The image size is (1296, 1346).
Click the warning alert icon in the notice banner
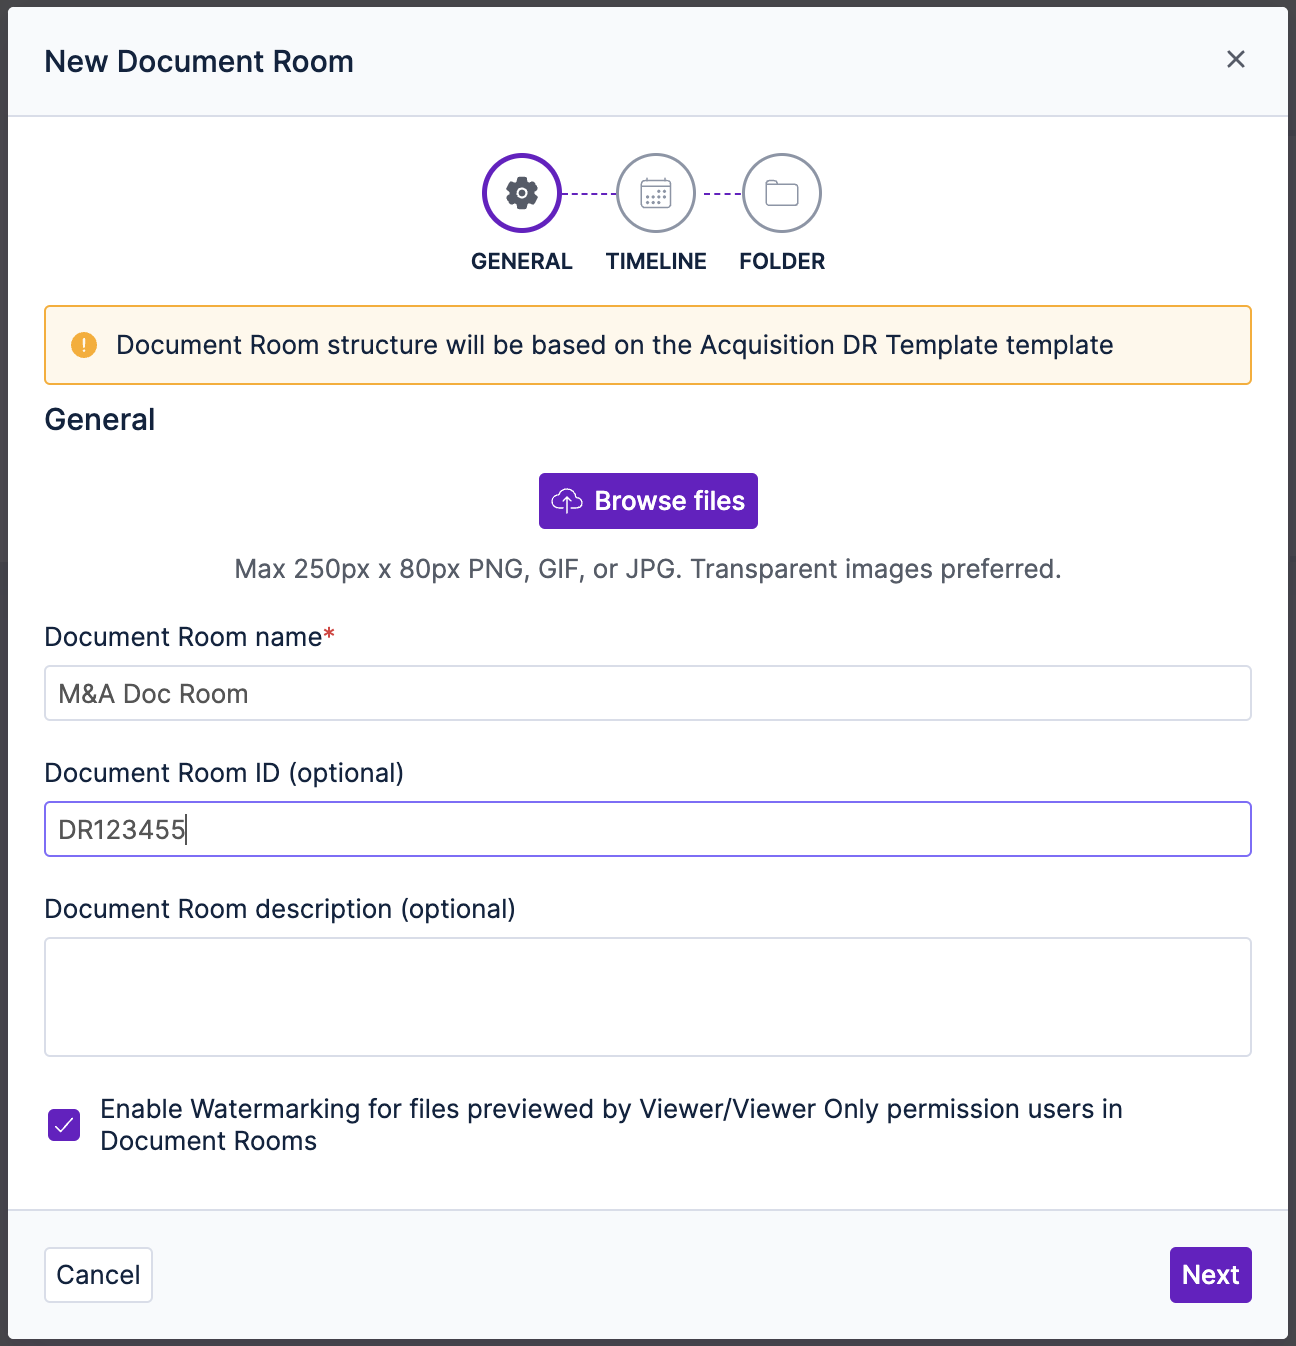coord(84,344)
